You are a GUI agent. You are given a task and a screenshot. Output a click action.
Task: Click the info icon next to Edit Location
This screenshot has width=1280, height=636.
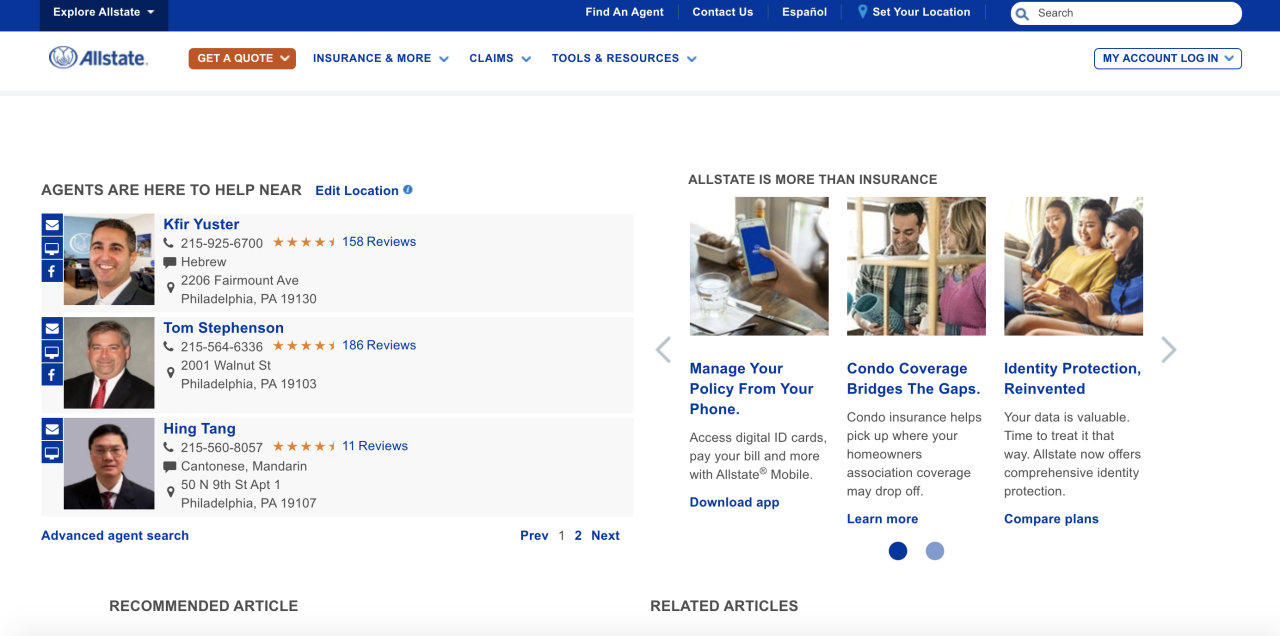pos(406,189)
